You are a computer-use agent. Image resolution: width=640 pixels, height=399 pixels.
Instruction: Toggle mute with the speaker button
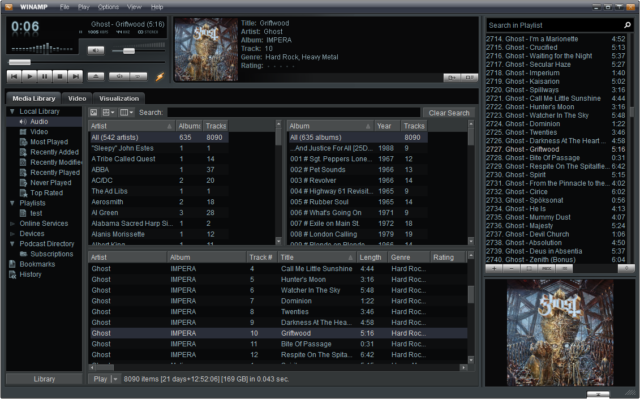[x=96, y=51]
